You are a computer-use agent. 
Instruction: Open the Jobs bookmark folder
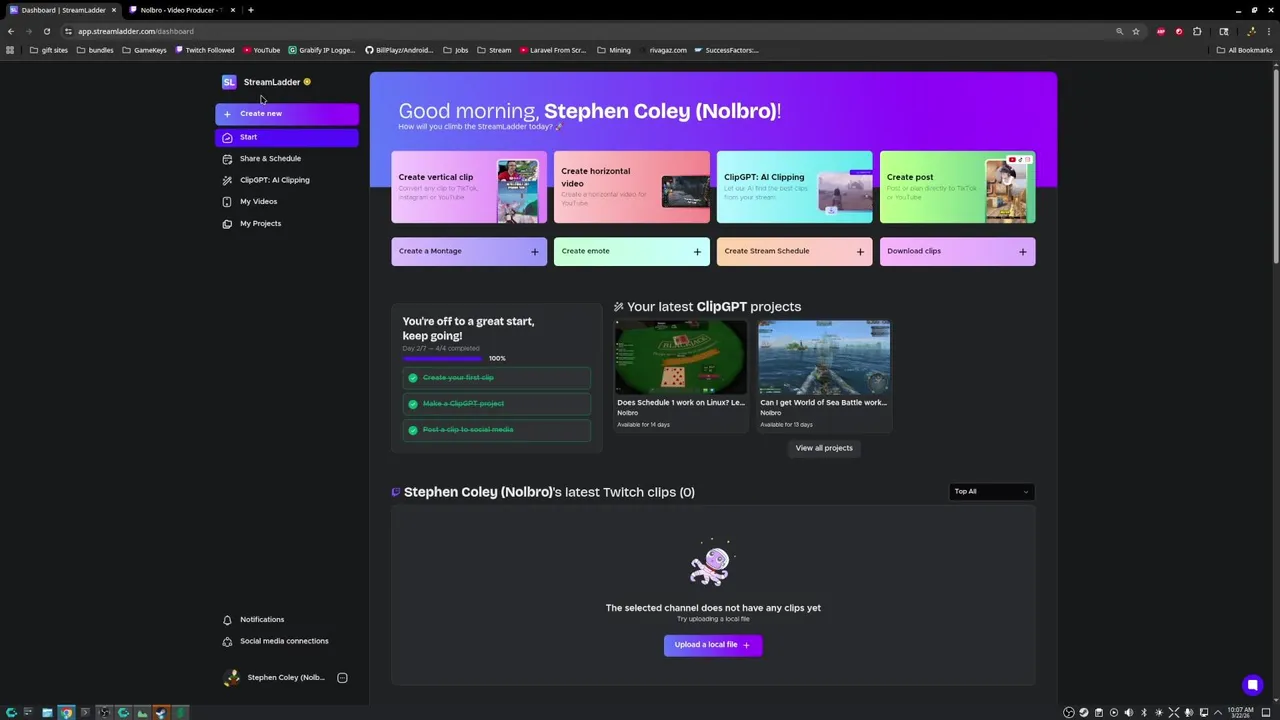[x=455, y=50]
